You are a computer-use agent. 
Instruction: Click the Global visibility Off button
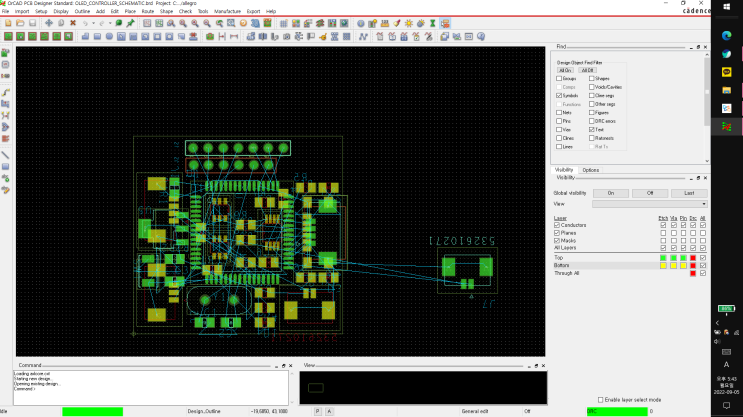(x=649, y=192)
